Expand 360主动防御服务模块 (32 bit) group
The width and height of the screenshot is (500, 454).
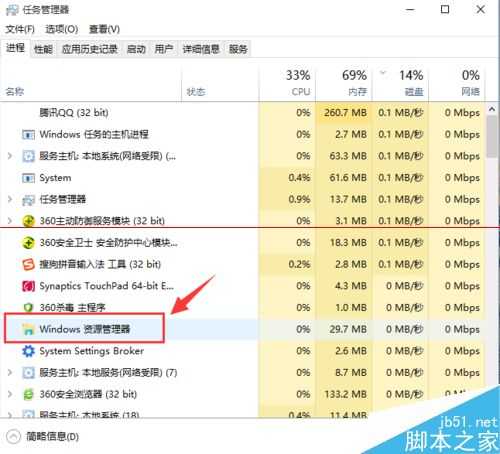[10, 221]
